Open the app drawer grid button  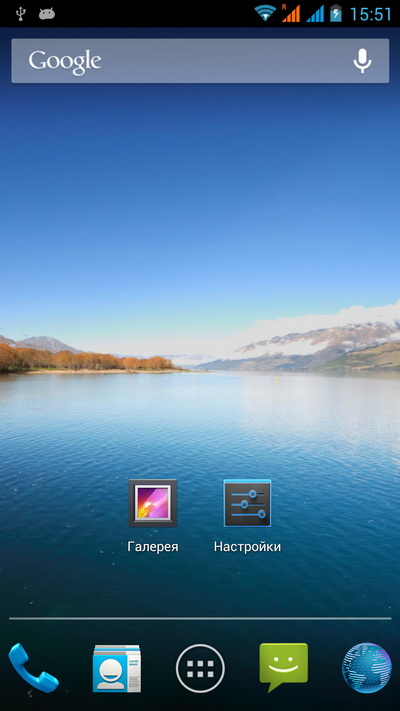click(200, 668)
